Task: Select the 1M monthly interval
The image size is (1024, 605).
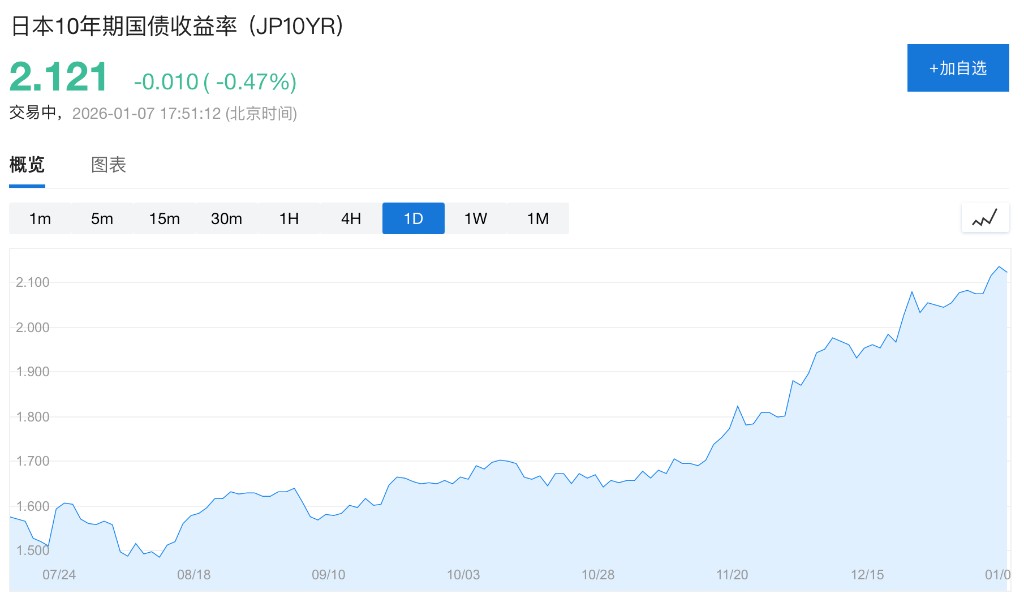Action: [x=538, y=218]
